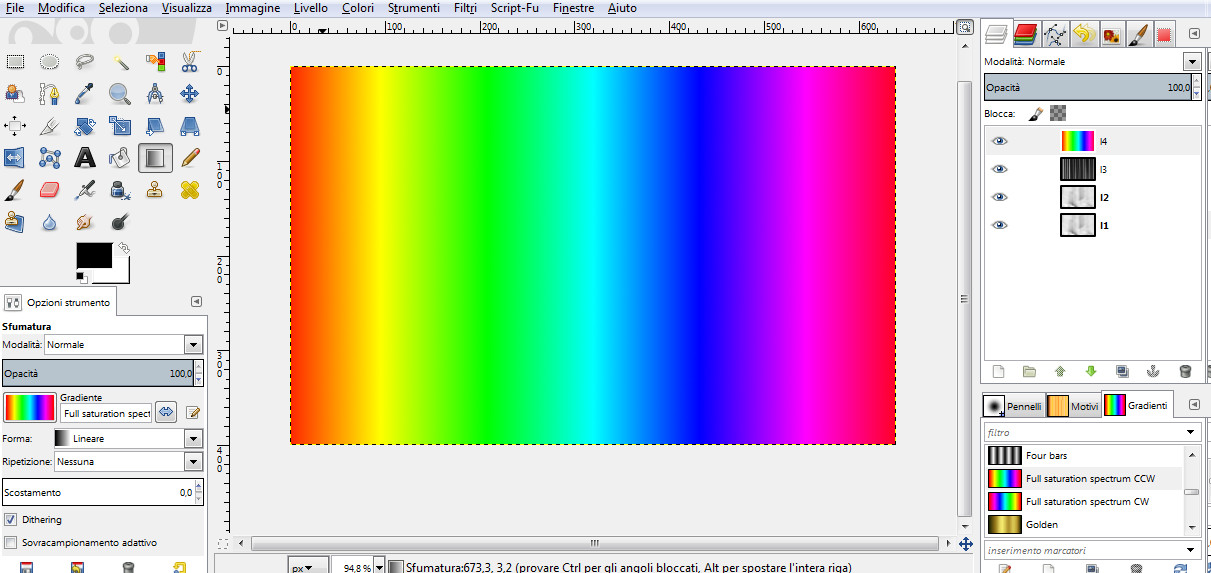Select the Ellipse Select tool
1211x573 pixels.
pyautogui.click(x=50, y=62)
